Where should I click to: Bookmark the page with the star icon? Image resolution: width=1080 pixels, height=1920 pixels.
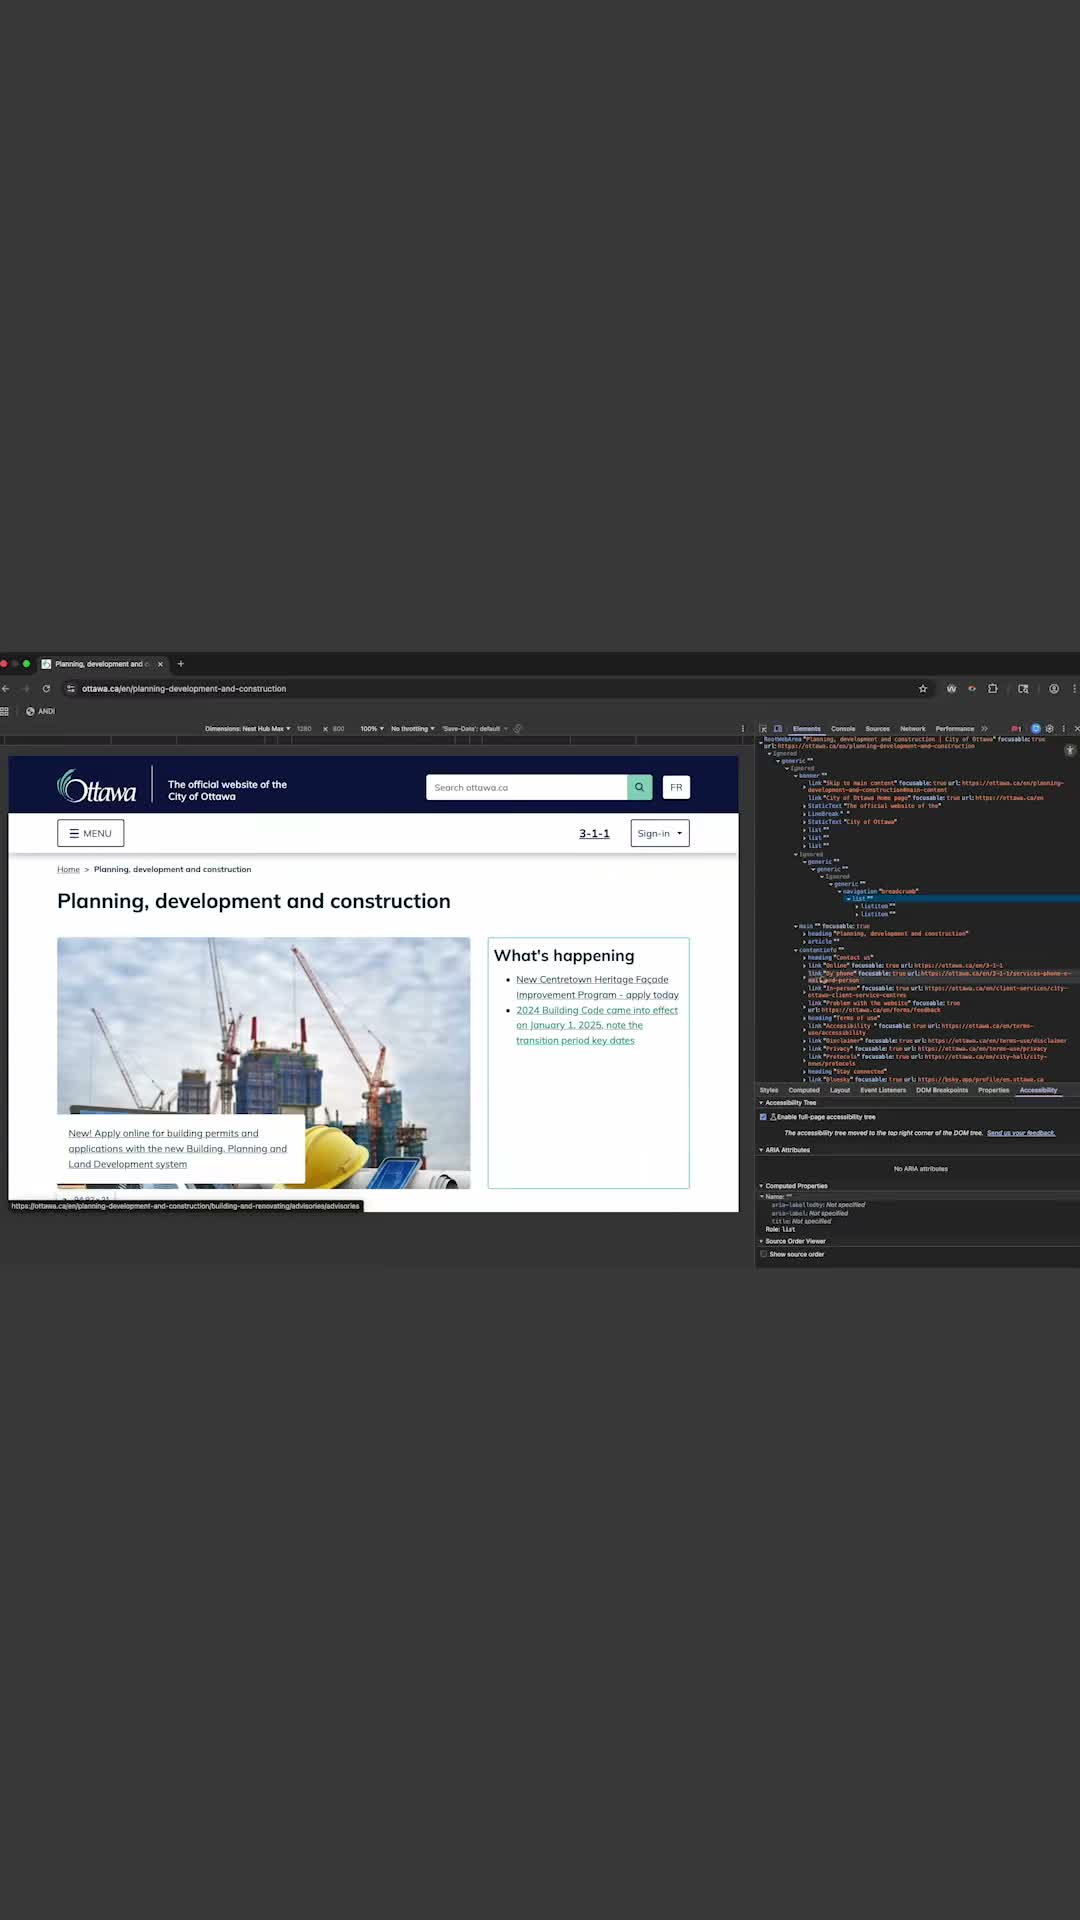(x=923, y=688)
